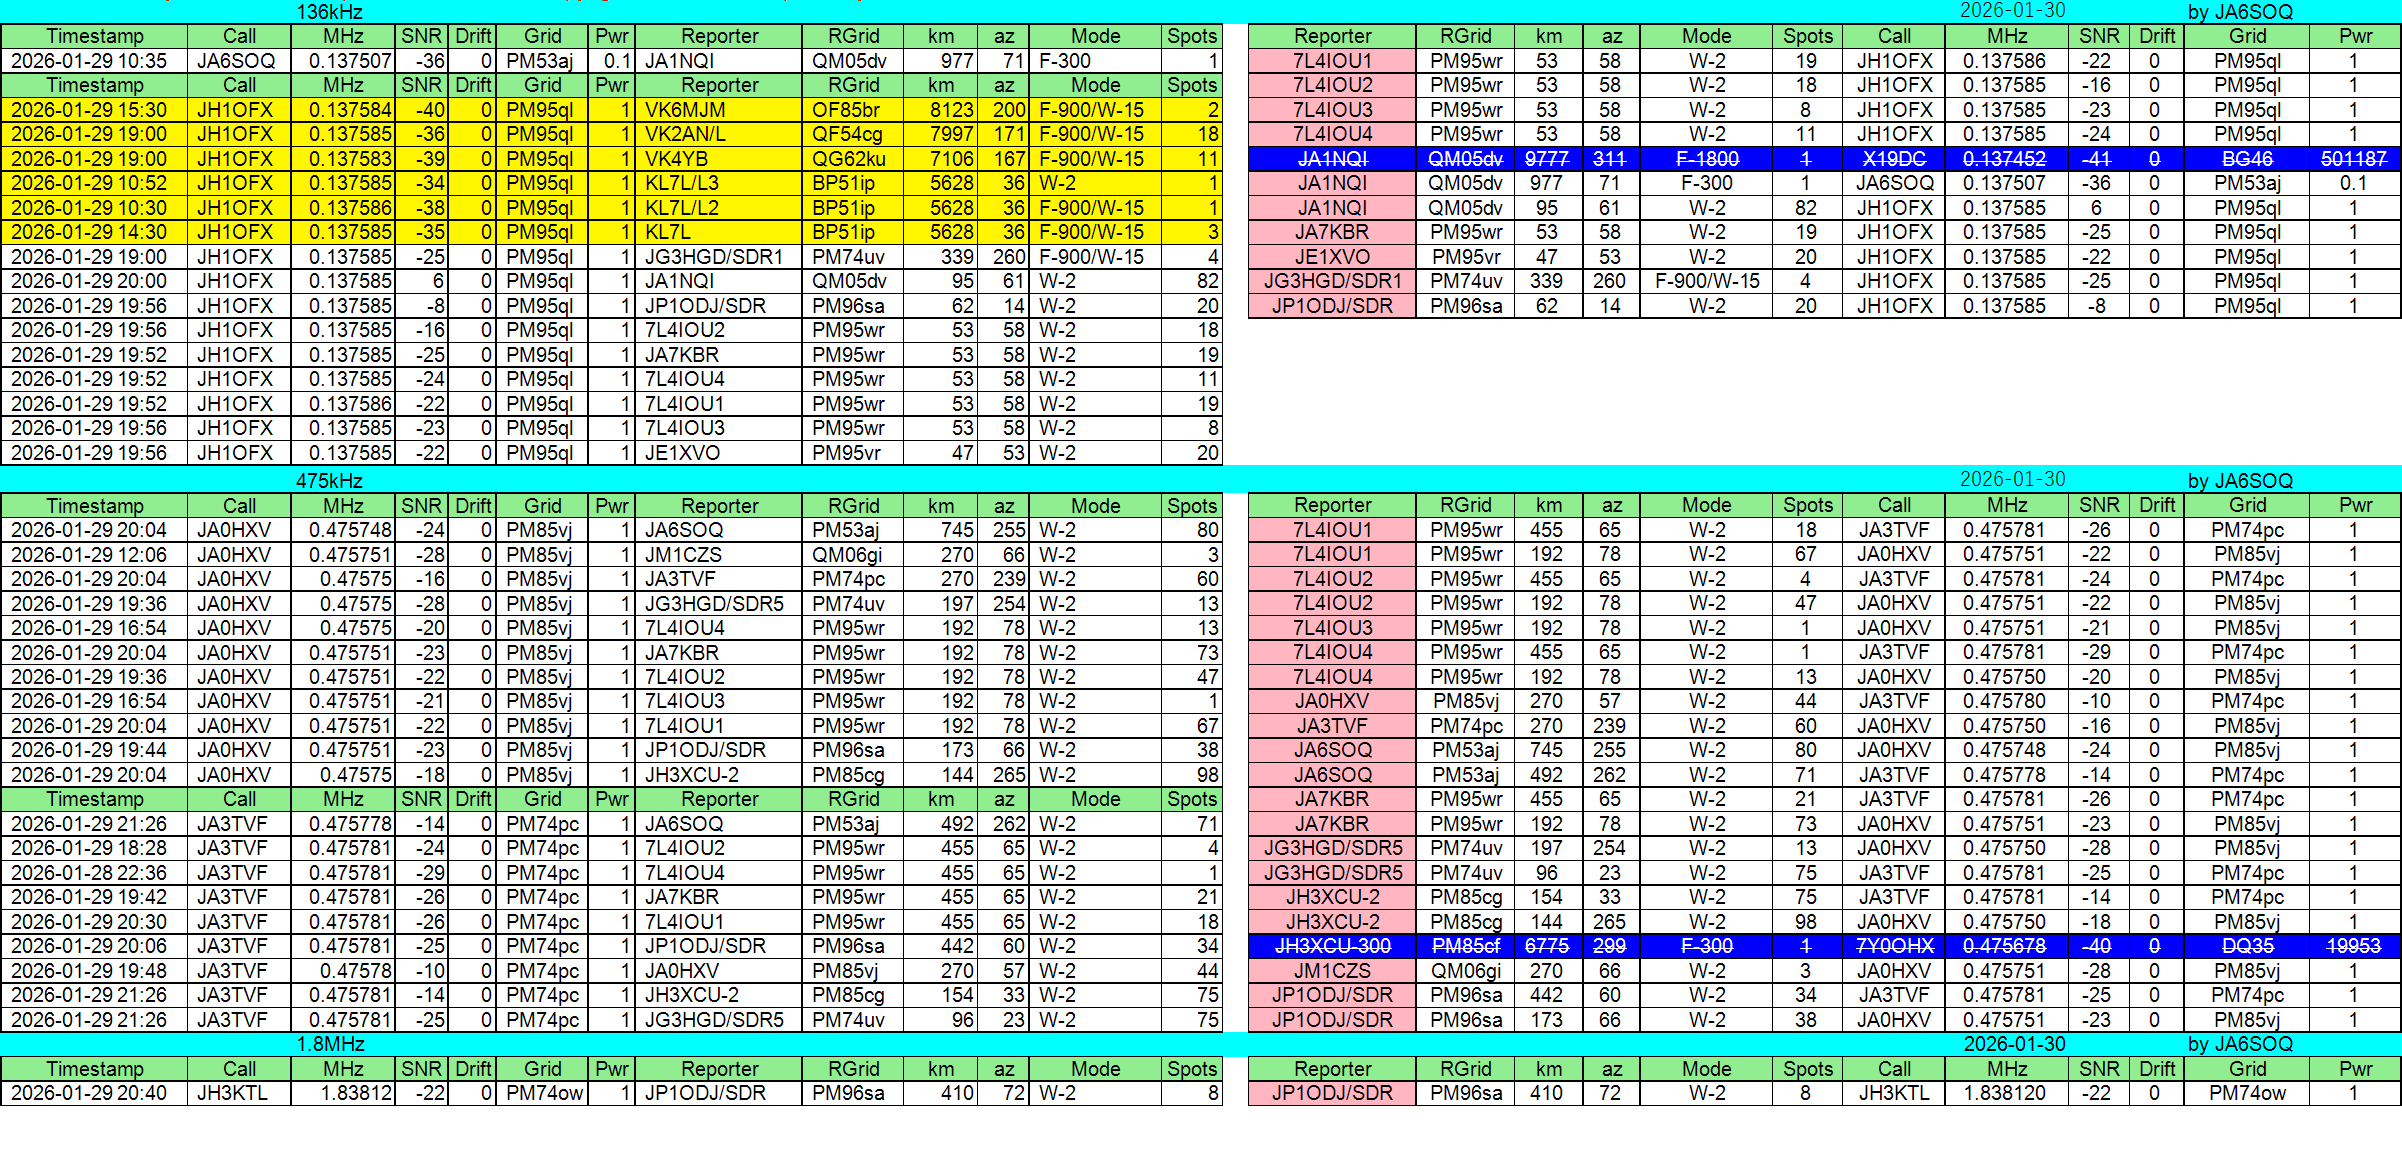Click the JH3KTL call cell in left table
This screenshot has width=2402, height=1150.
coord(238,1093)
